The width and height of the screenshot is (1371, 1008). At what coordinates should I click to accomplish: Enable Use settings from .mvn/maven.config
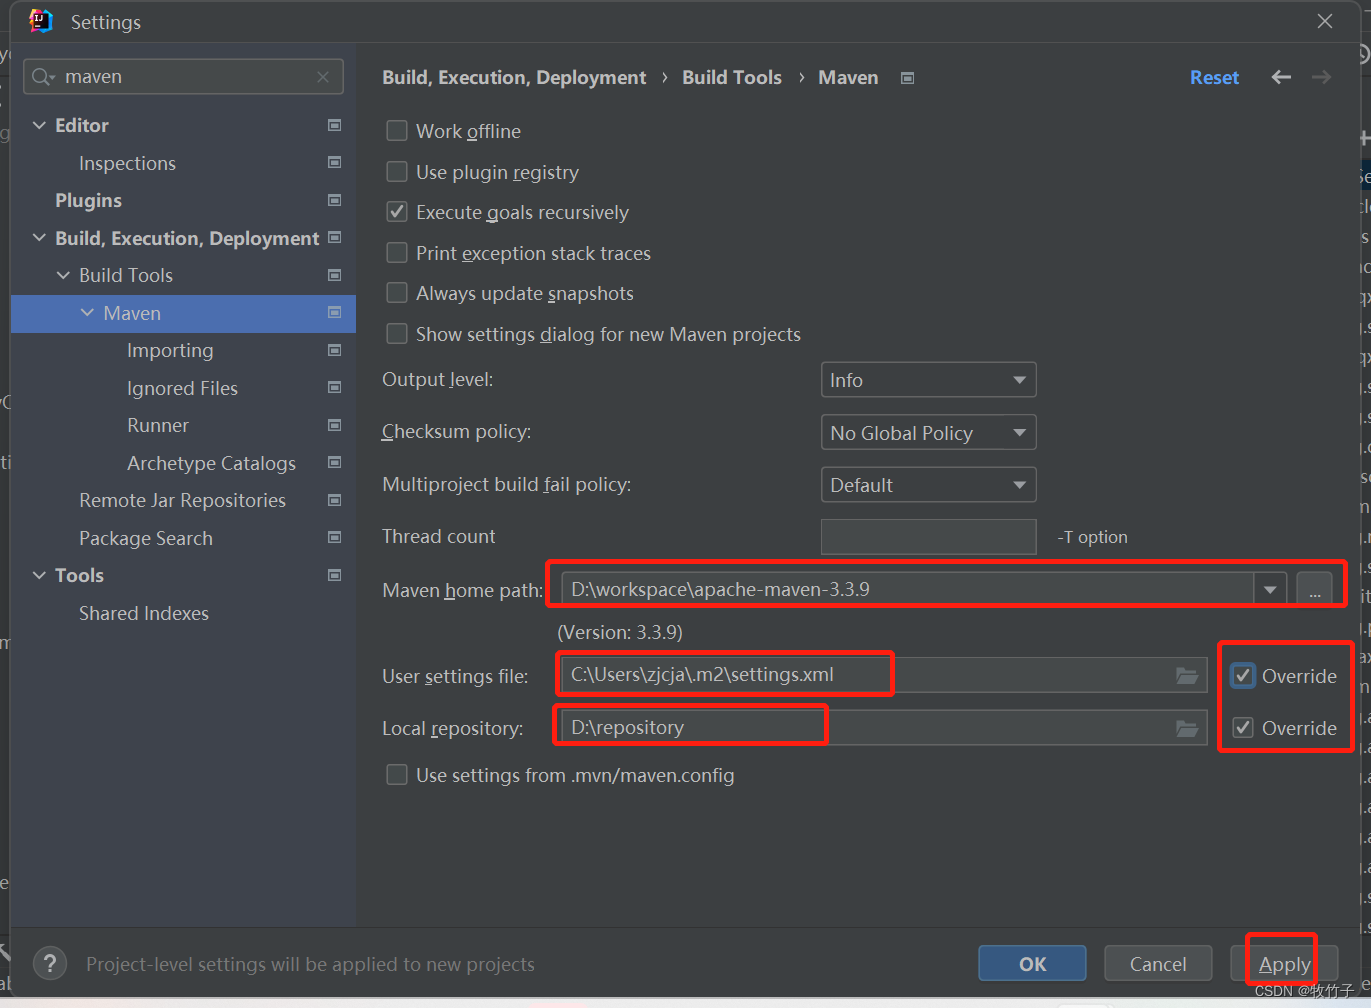[x=397, y=775]
